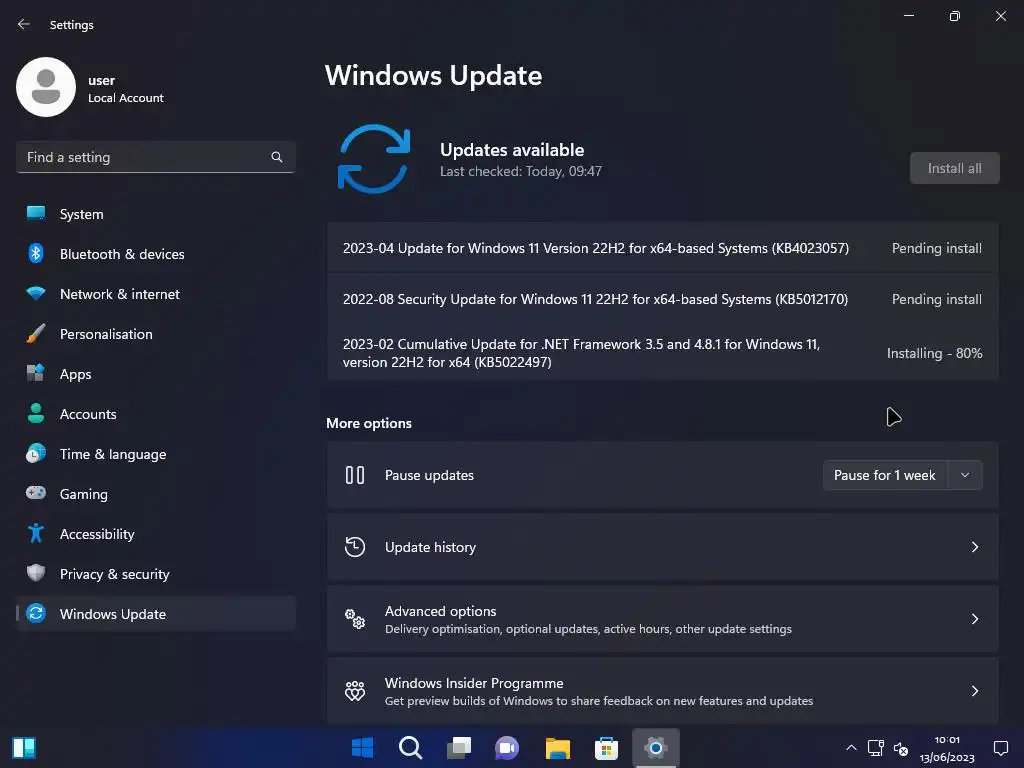Click the KB5012170 security update entry
The image size is (1024, 768).
click(x=663, y=298)
